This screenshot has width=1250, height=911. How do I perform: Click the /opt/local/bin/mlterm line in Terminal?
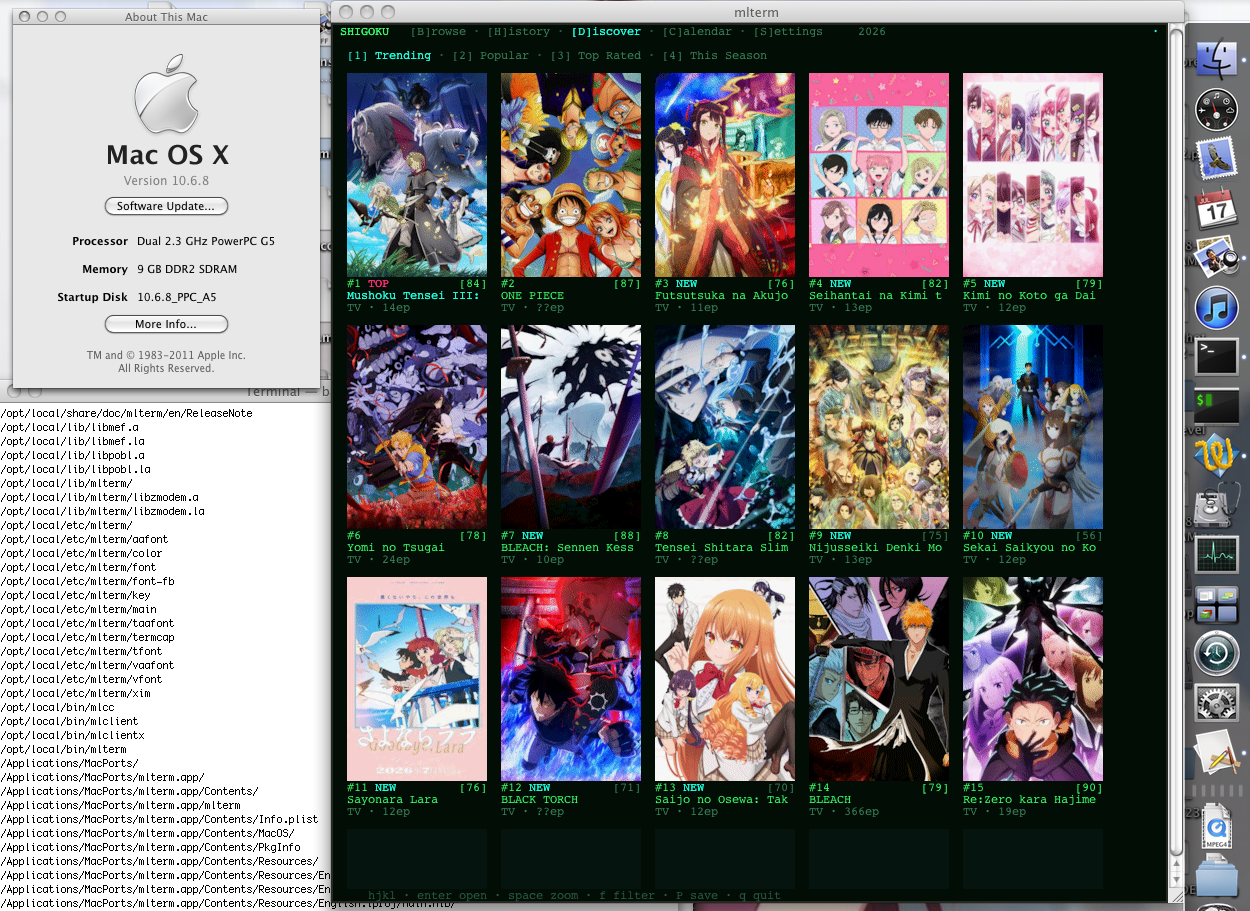[63, 749]
